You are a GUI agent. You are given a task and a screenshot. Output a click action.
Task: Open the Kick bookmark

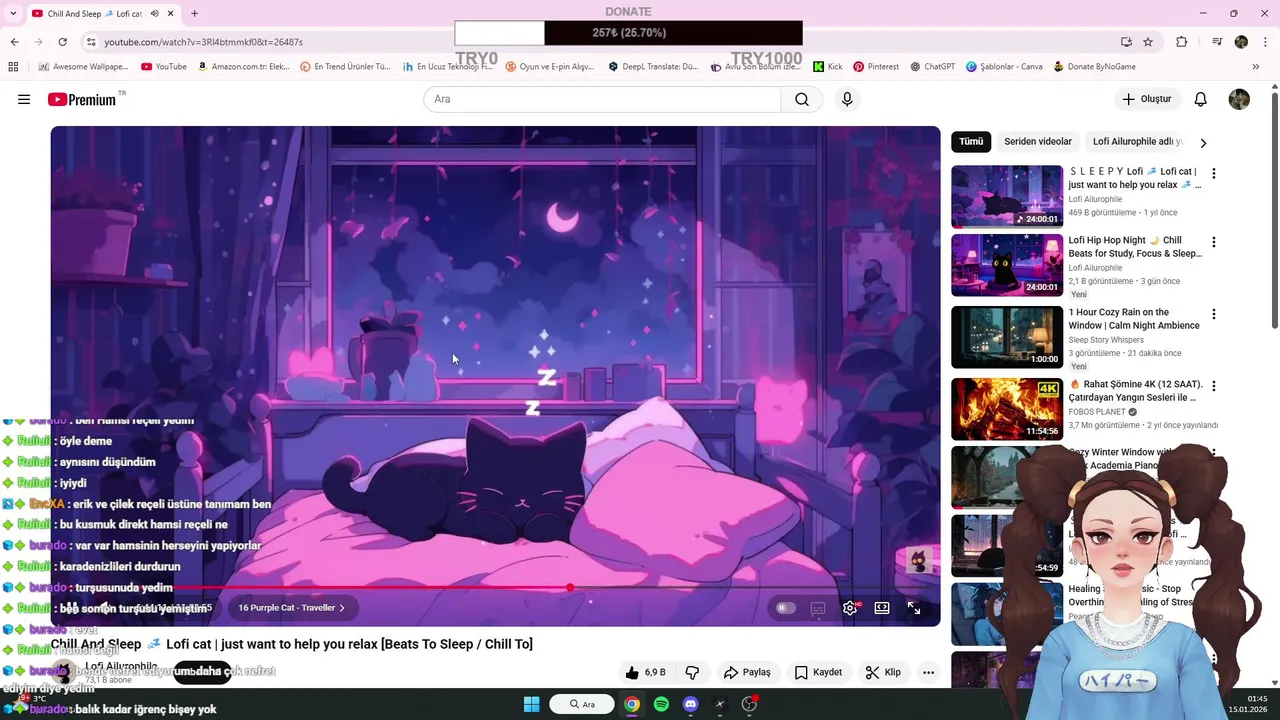pyautogui.click(x=828, y=67)
